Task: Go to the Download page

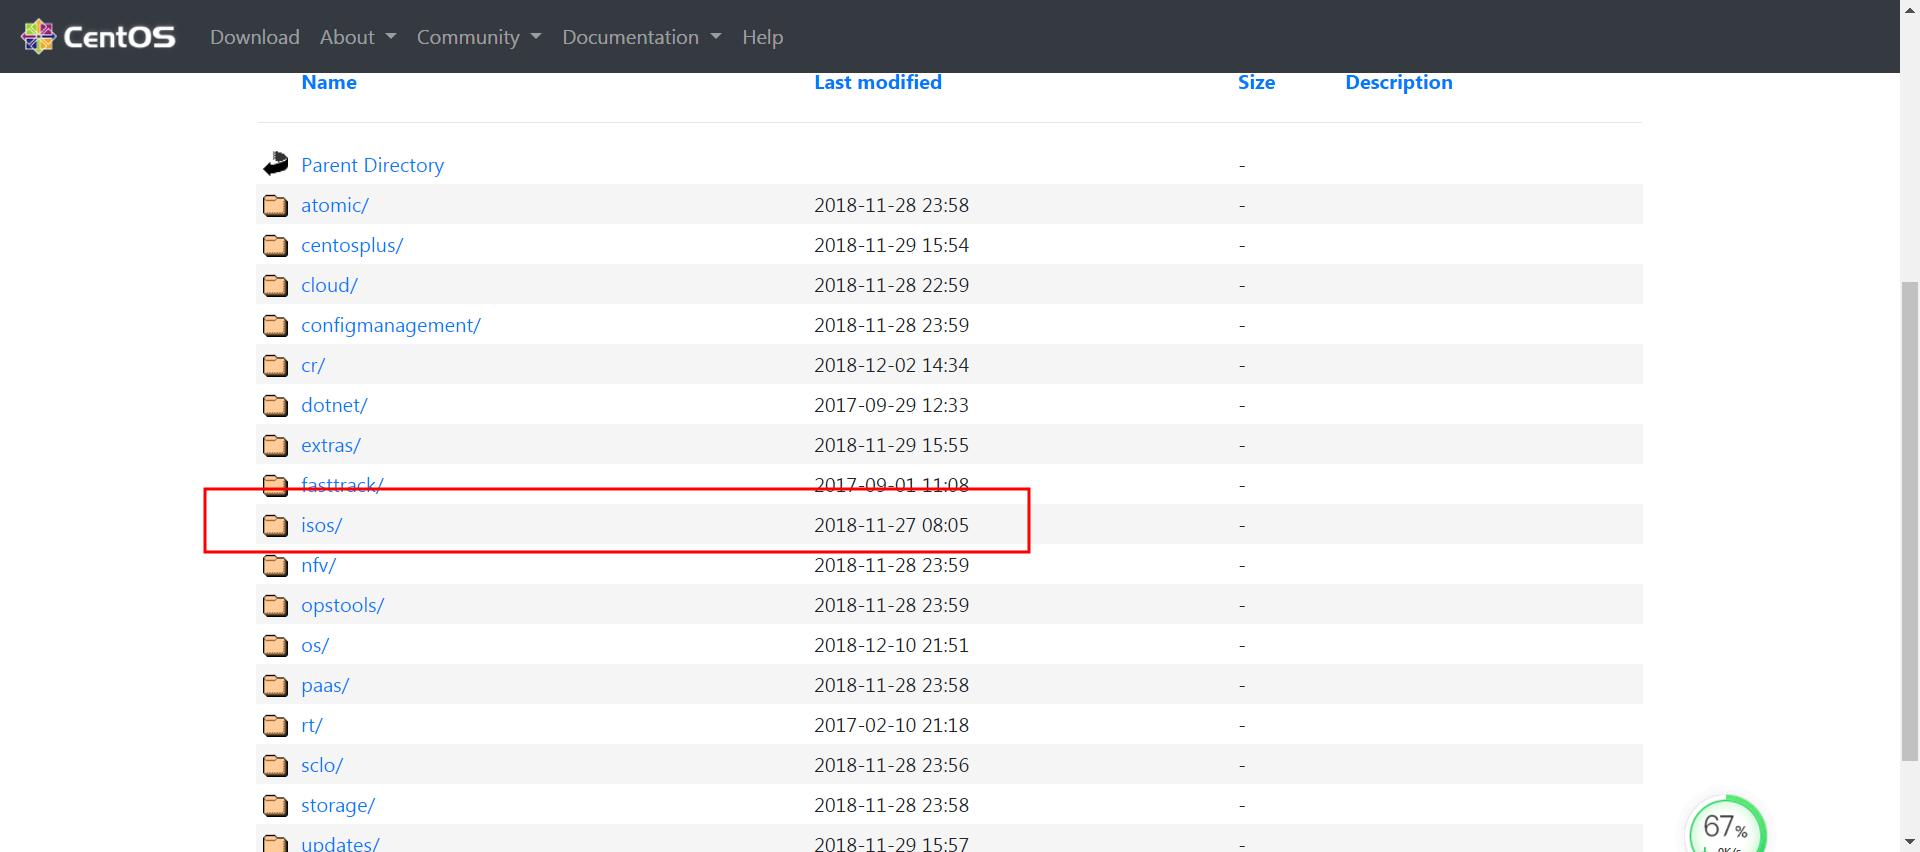Action: [x=254, y=37]
